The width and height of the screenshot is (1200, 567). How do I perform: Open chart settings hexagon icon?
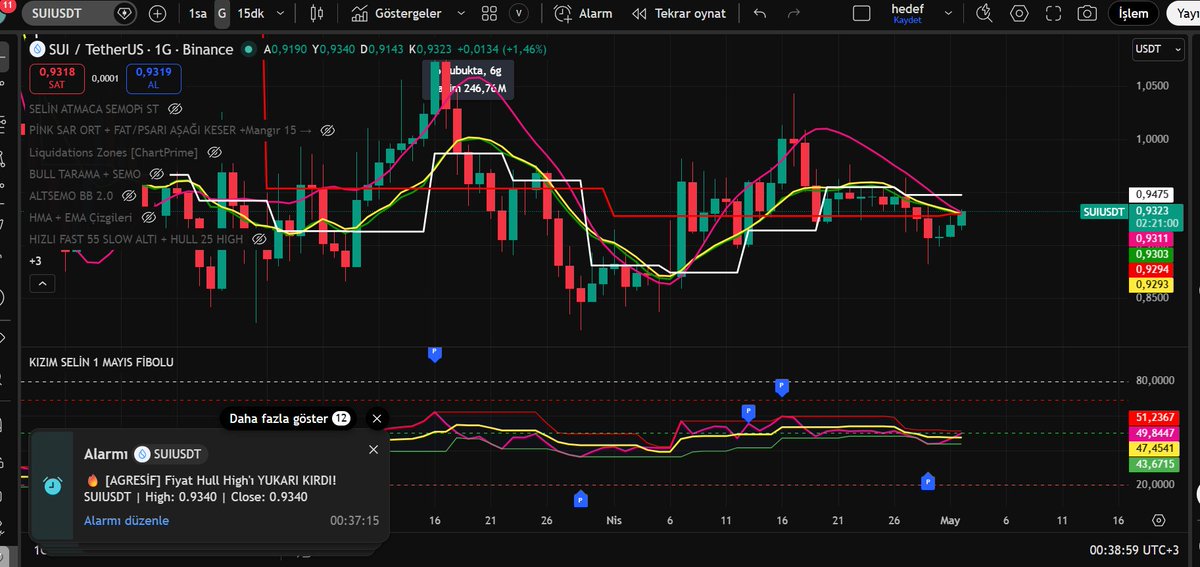click(1019, 14)
